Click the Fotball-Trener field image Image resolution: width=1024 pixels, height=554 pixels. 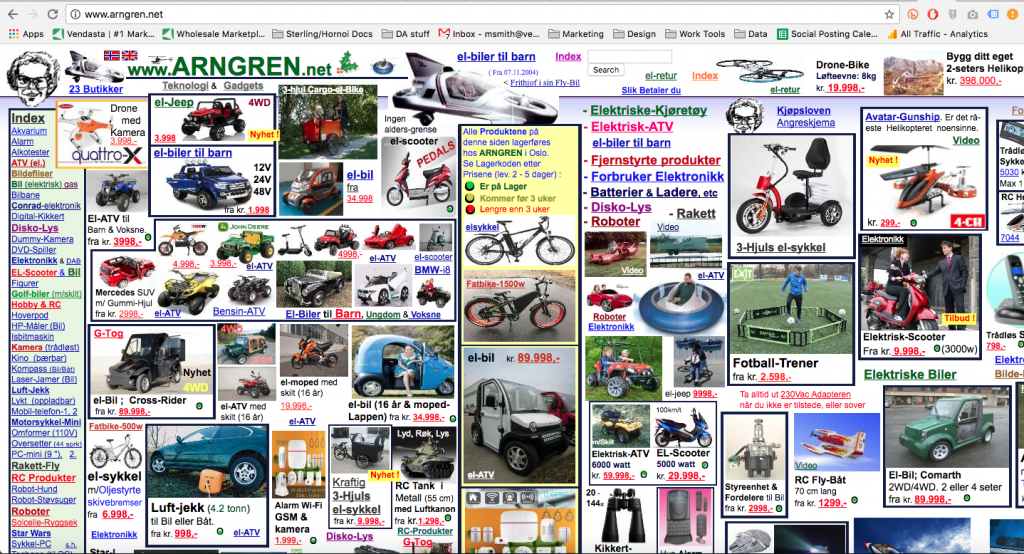click(x=791, y=308)
